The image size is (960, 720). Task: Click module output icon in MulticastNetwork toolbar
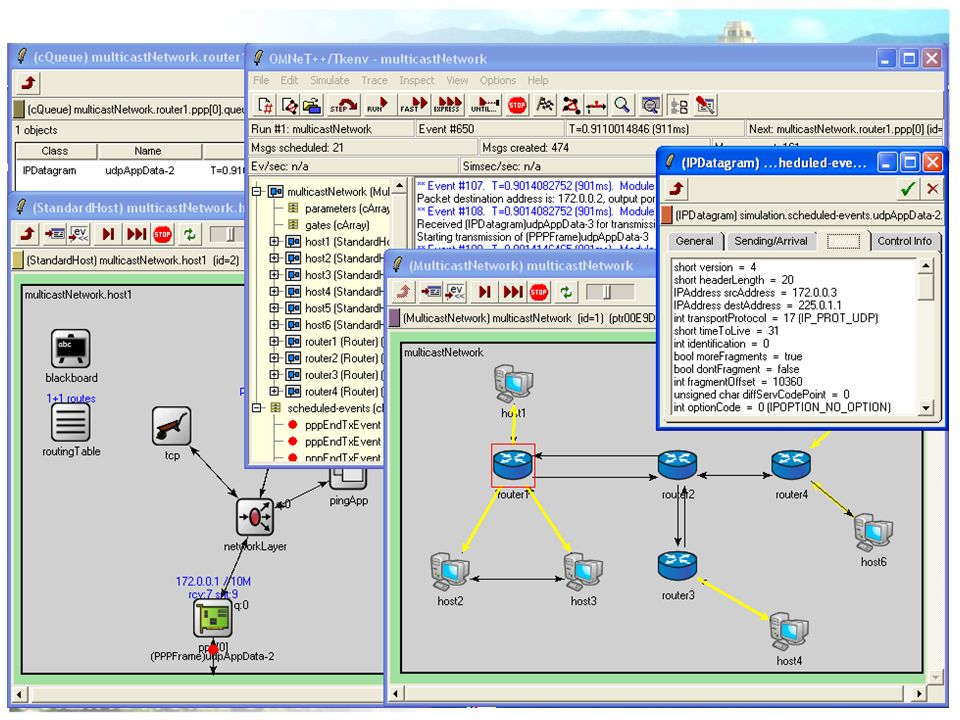click(x=430, y=292)
